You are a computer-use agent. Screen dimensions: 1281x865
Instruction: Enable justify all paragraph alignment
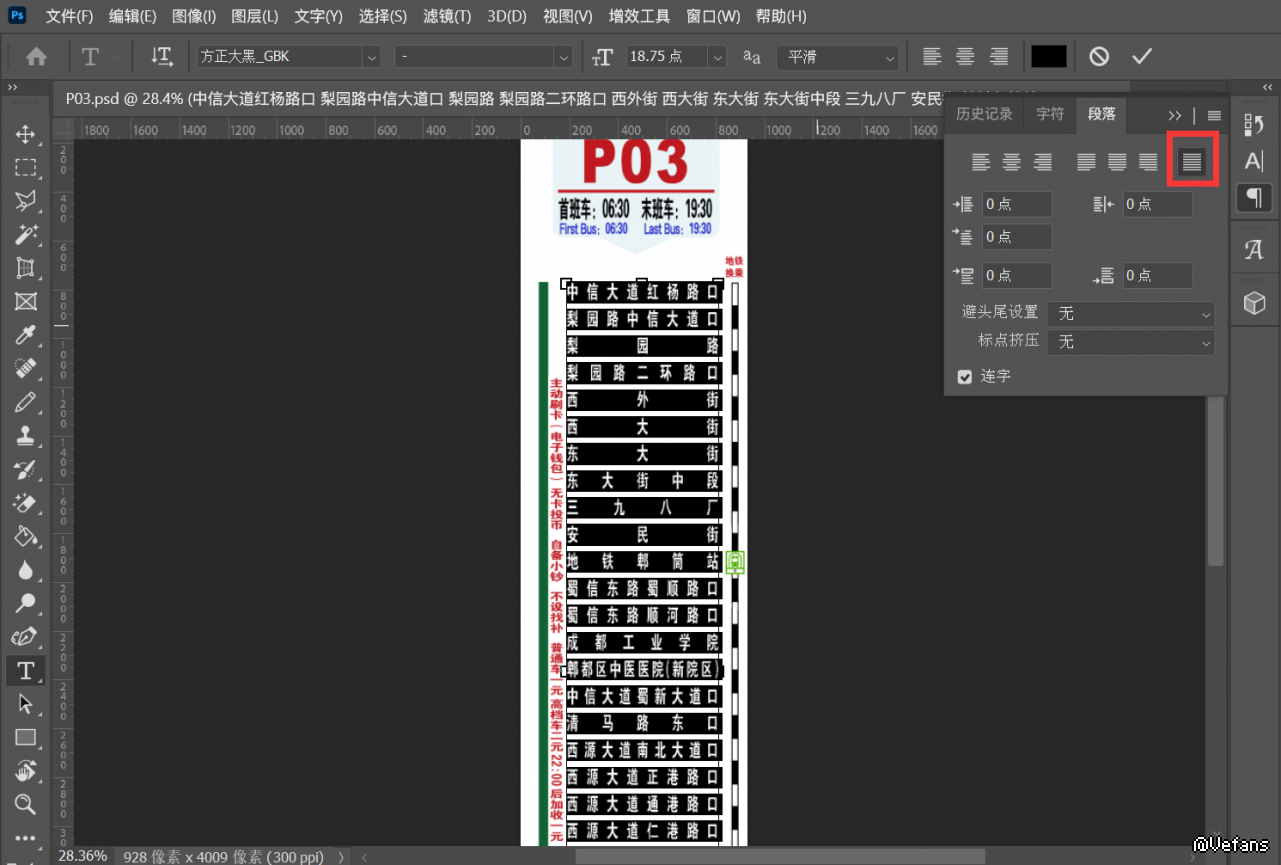point(1191,162)
